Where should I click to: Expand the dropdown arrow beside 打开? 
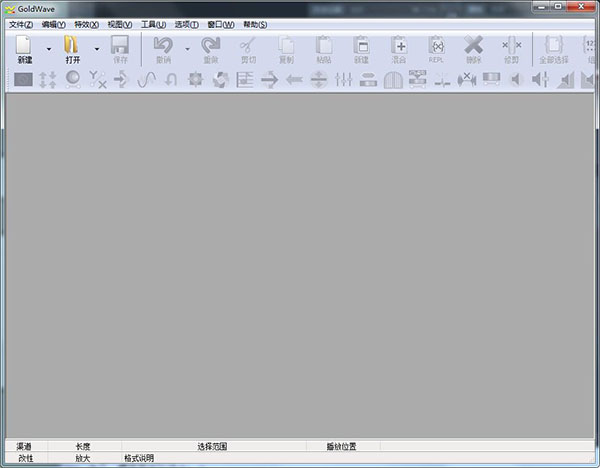pyautogui.click(x=97, y=48)
